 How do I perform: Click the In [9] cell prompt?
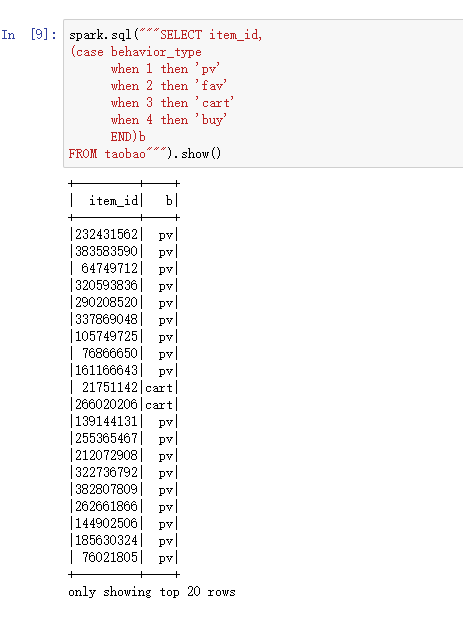[x=28, y=35]
